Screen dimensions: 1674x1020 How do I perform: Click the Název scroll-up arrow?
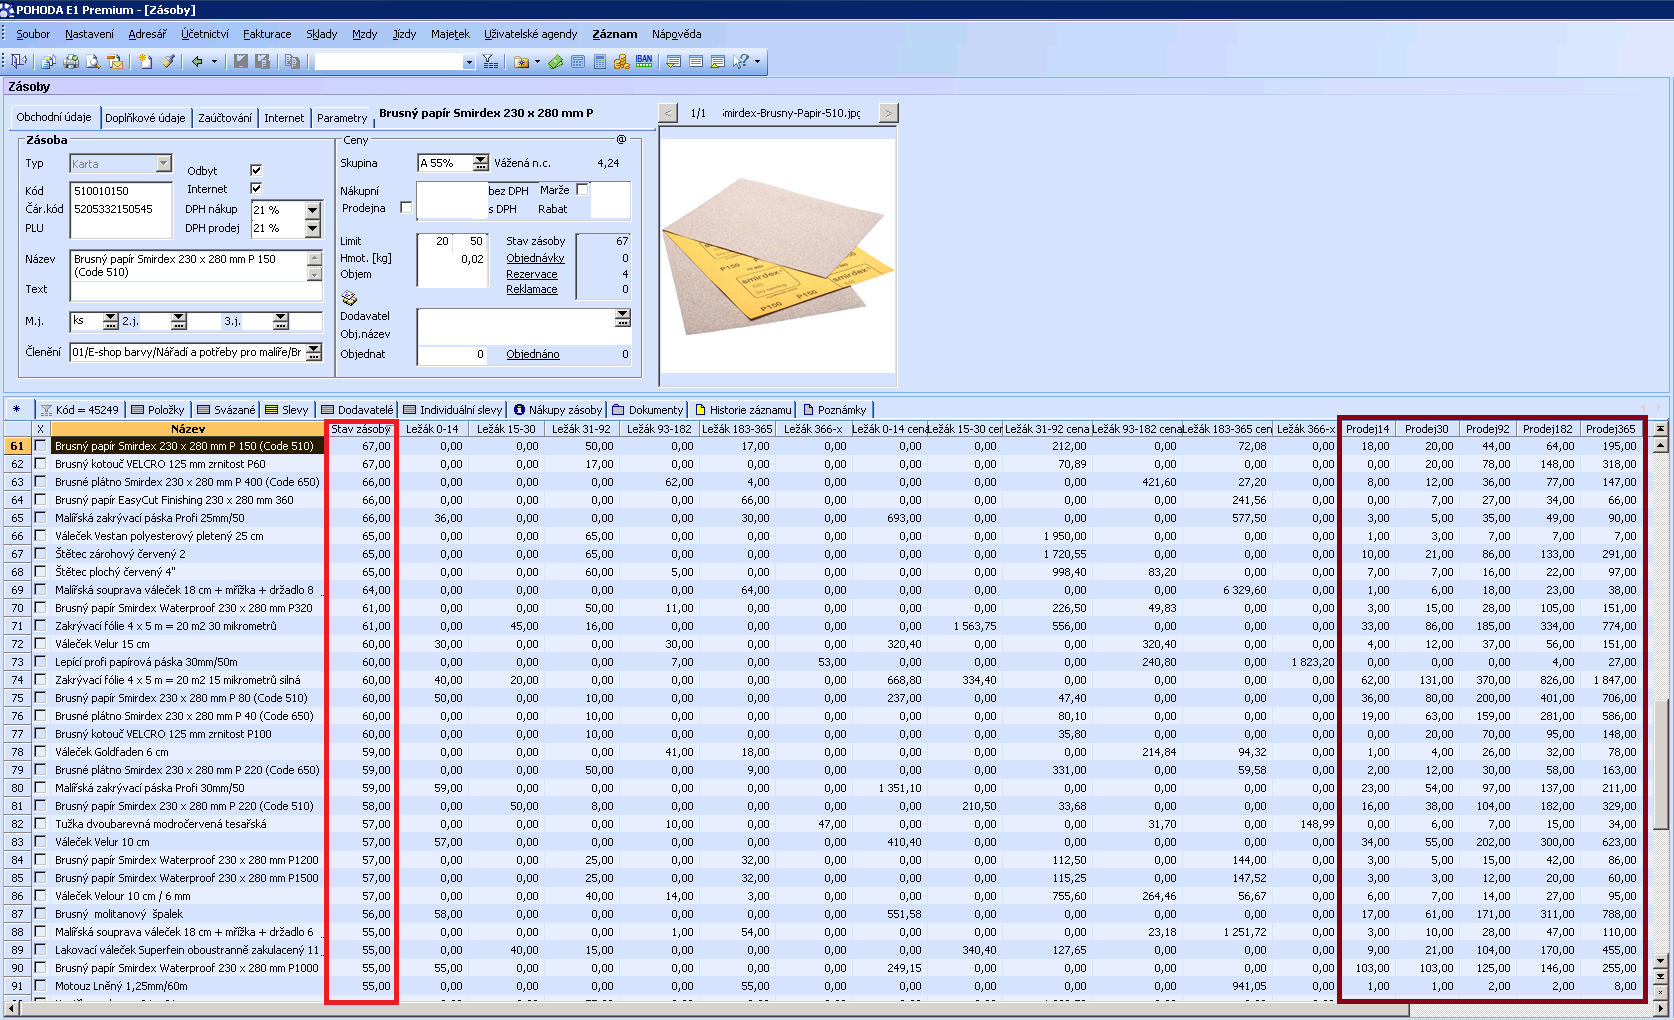coord(314,258)
